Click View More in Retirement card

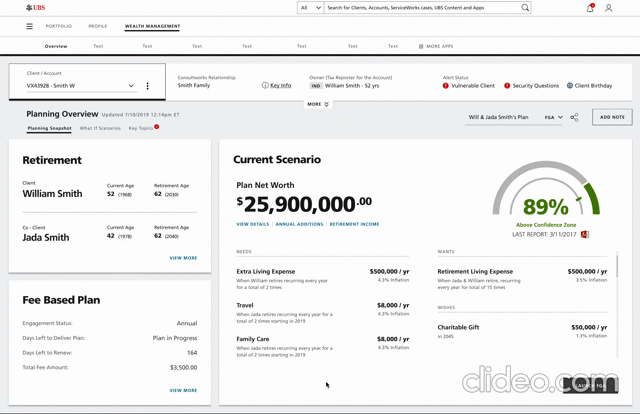[x=183, y=258]
